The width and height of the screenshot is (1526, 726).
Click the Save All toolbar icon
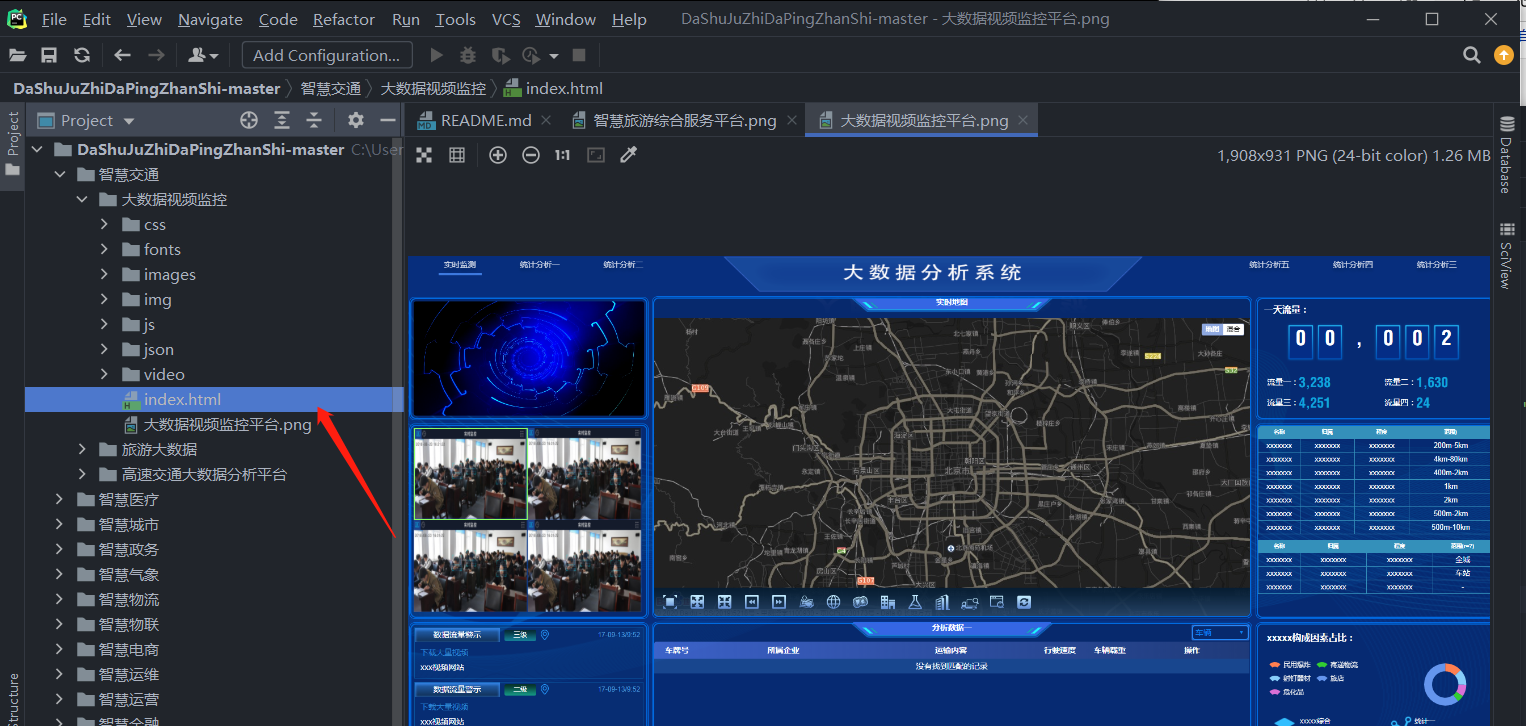tap(49, 56)
